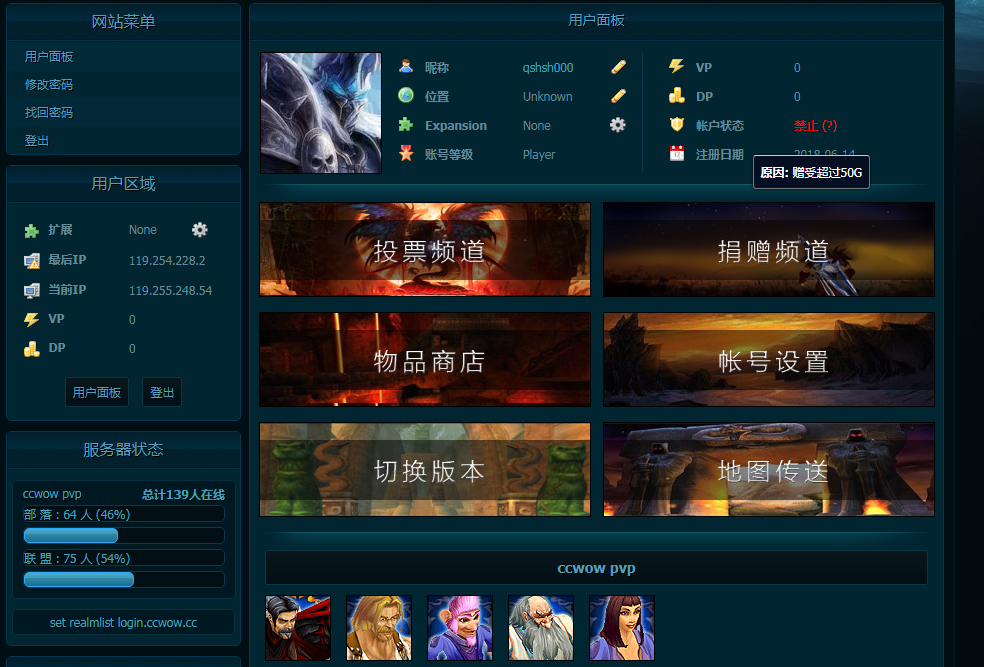Click the gear icon next to 扩展 None
984x667 pixels.
pyautogui.click(x=199, y=230)
